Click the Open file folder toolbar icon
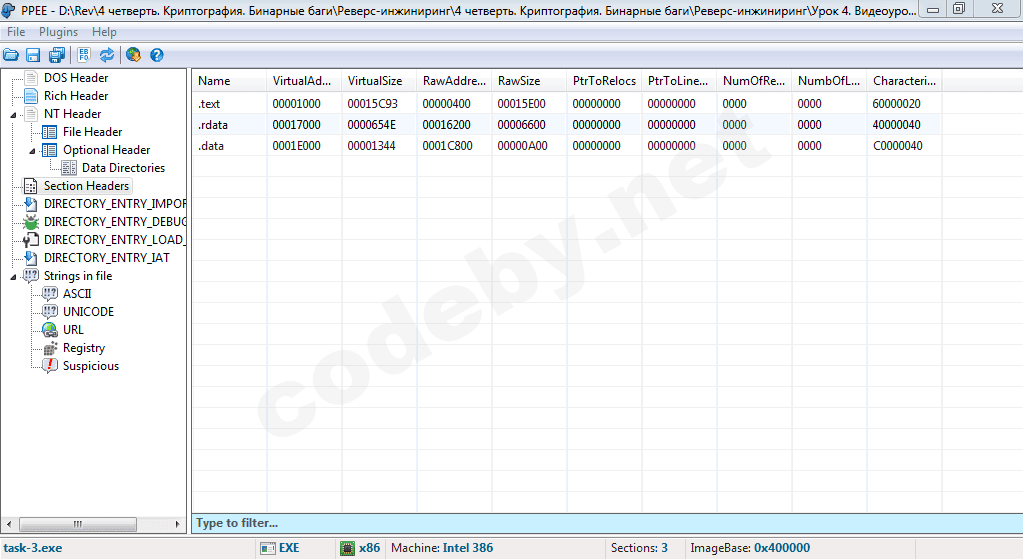1023x560 pixels. 10,55
